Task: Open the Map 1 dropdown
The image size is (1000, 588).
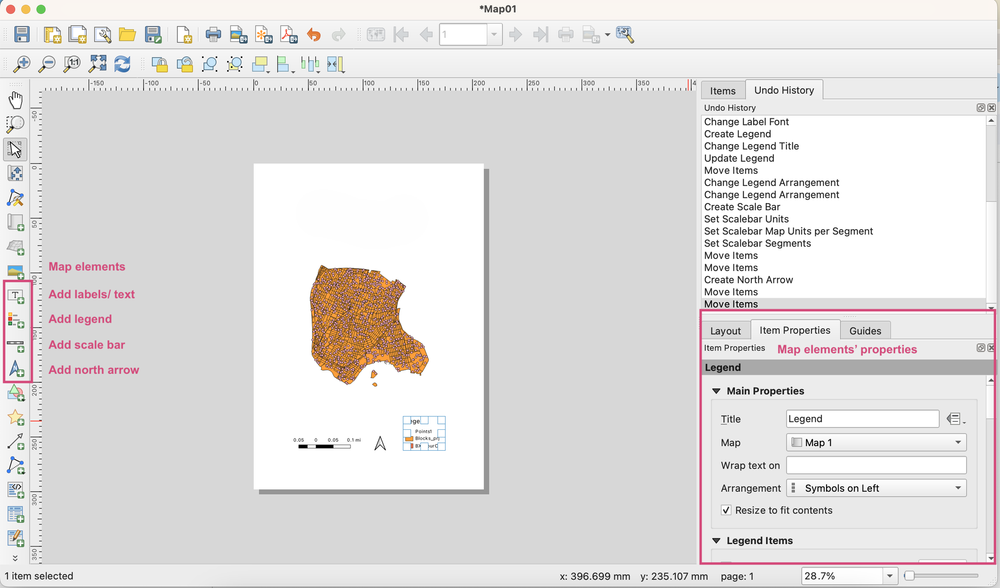Action: point(876,443)
